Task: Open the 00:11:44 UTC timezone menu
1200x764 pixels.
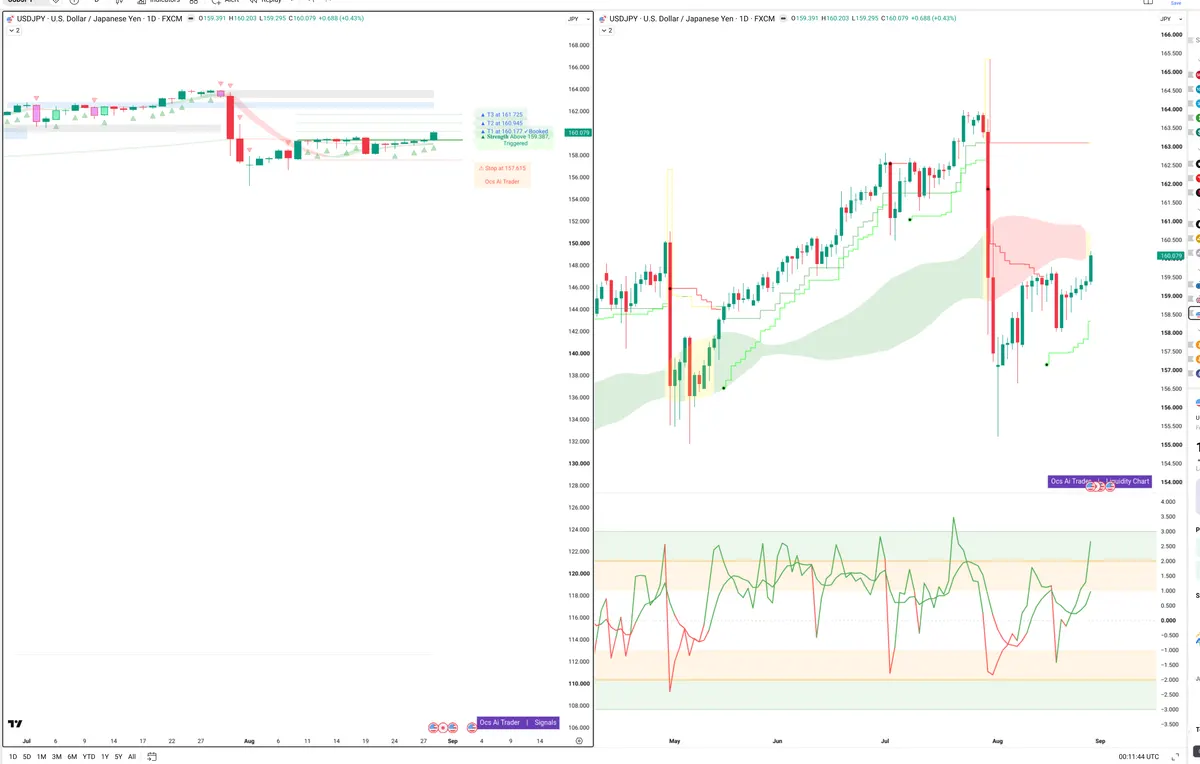Action: (x=1138, y=757)
